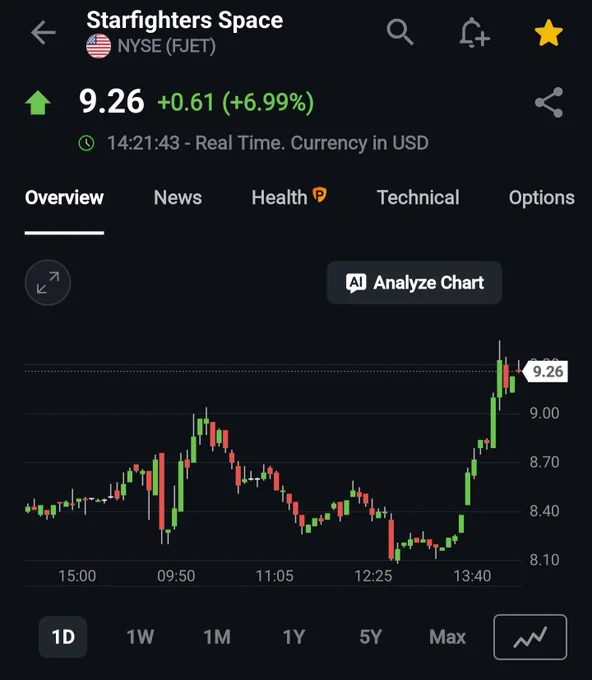Go back using the arrow icon

[x=43, y=33]
